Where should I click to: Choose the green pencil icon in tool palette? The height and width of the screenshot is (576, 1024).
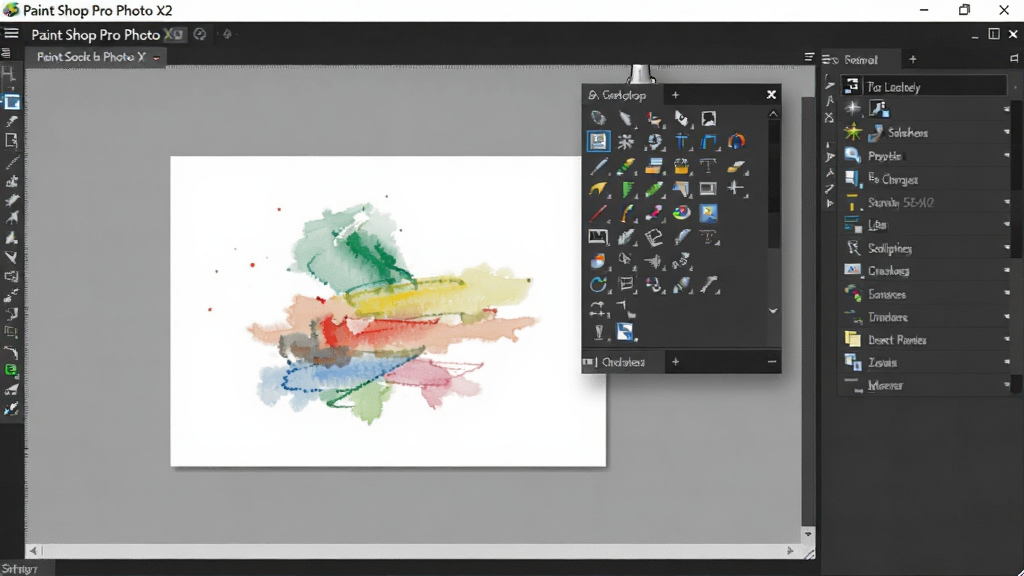point(653,189)
